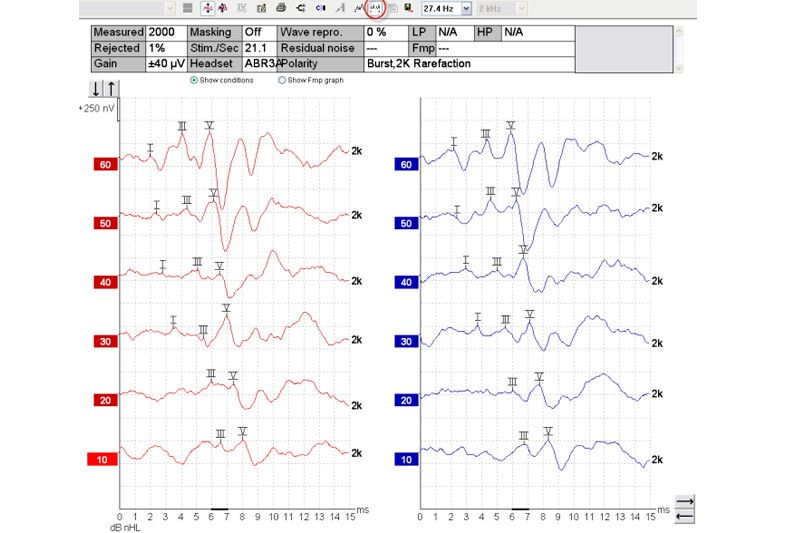Select the red 10 dB intensity handle
Viewport: 800px width, 533px height.
coord(105,460)
